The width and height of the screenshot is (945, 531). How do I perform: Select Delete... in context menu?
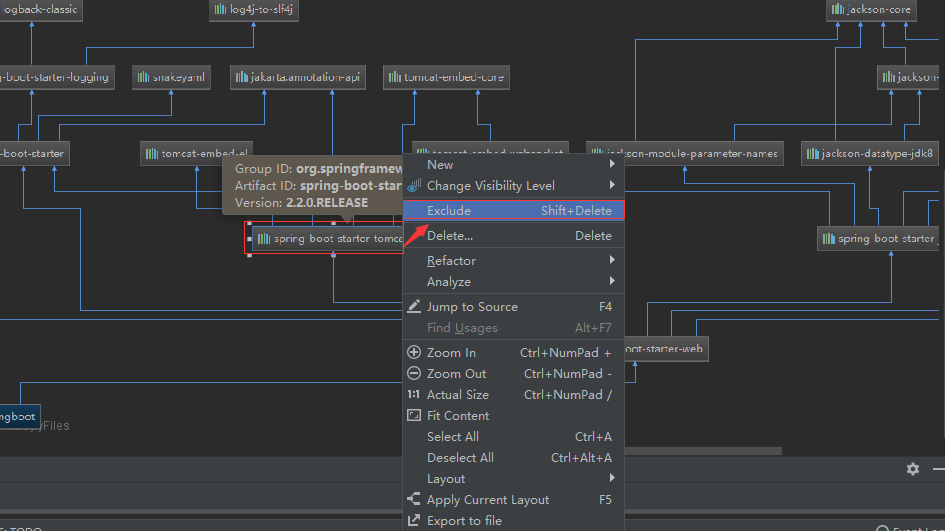pos(513,236)
